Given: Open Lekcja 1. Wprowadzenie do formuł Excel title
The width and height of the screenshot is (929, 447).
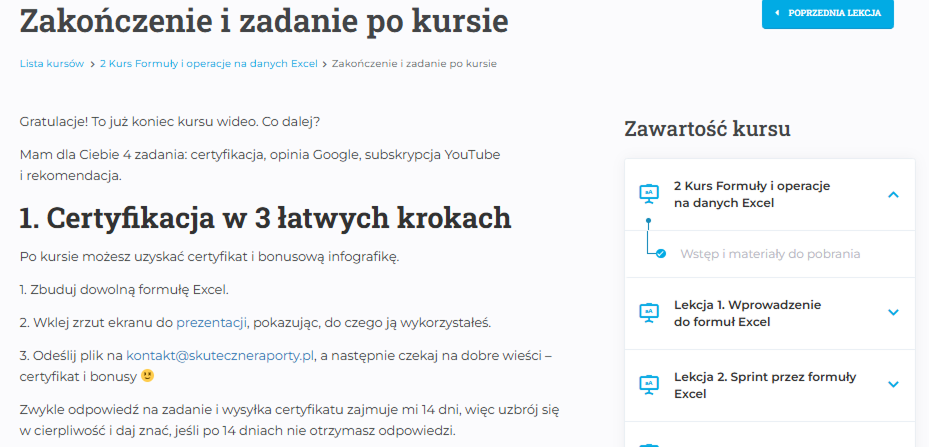Looking at the screenshot, I should pyautogui.click(x=746, y=314).
